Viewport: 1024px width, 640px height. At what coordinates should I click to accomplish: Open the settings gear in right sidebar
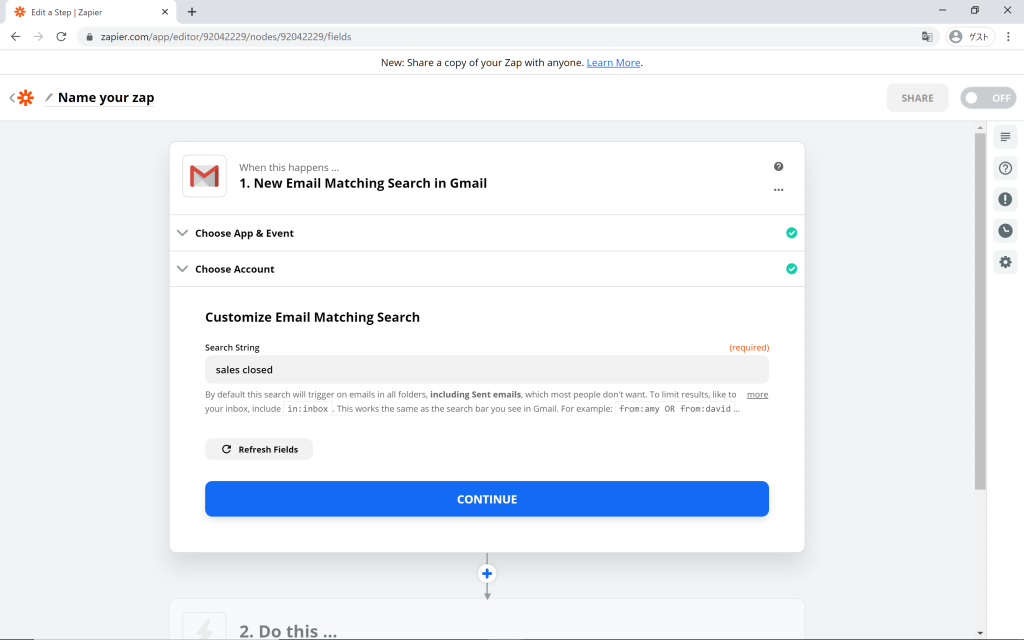1005,262
